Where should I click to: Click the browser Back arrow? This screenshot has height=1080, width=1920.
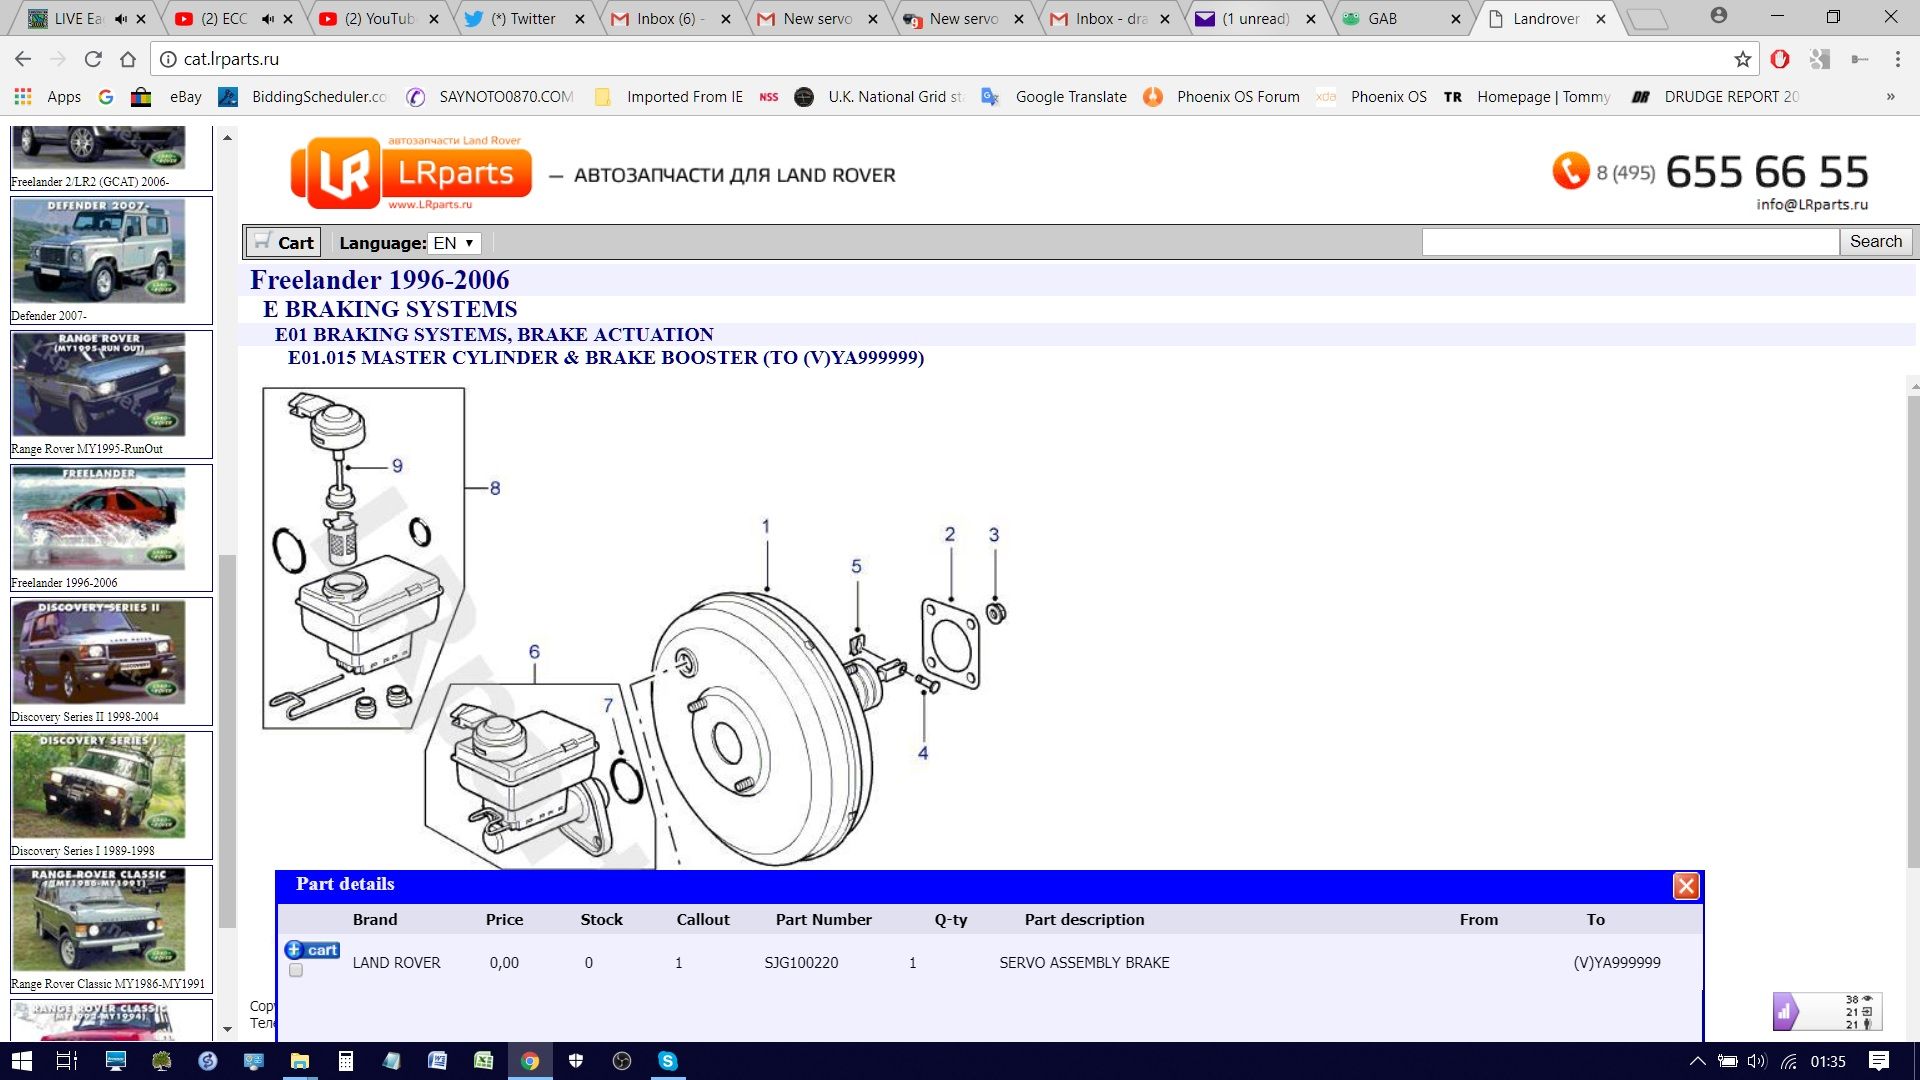click(23, 59)
